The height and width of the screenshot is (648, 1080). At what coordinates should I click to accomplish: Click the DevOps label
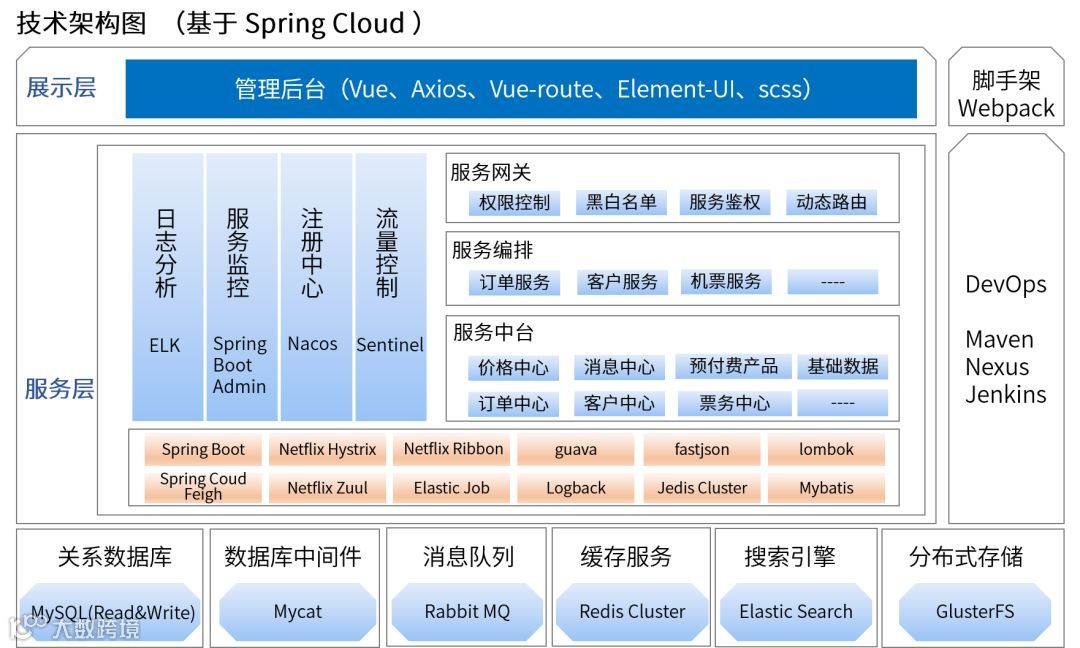(x=1006, y=284)
